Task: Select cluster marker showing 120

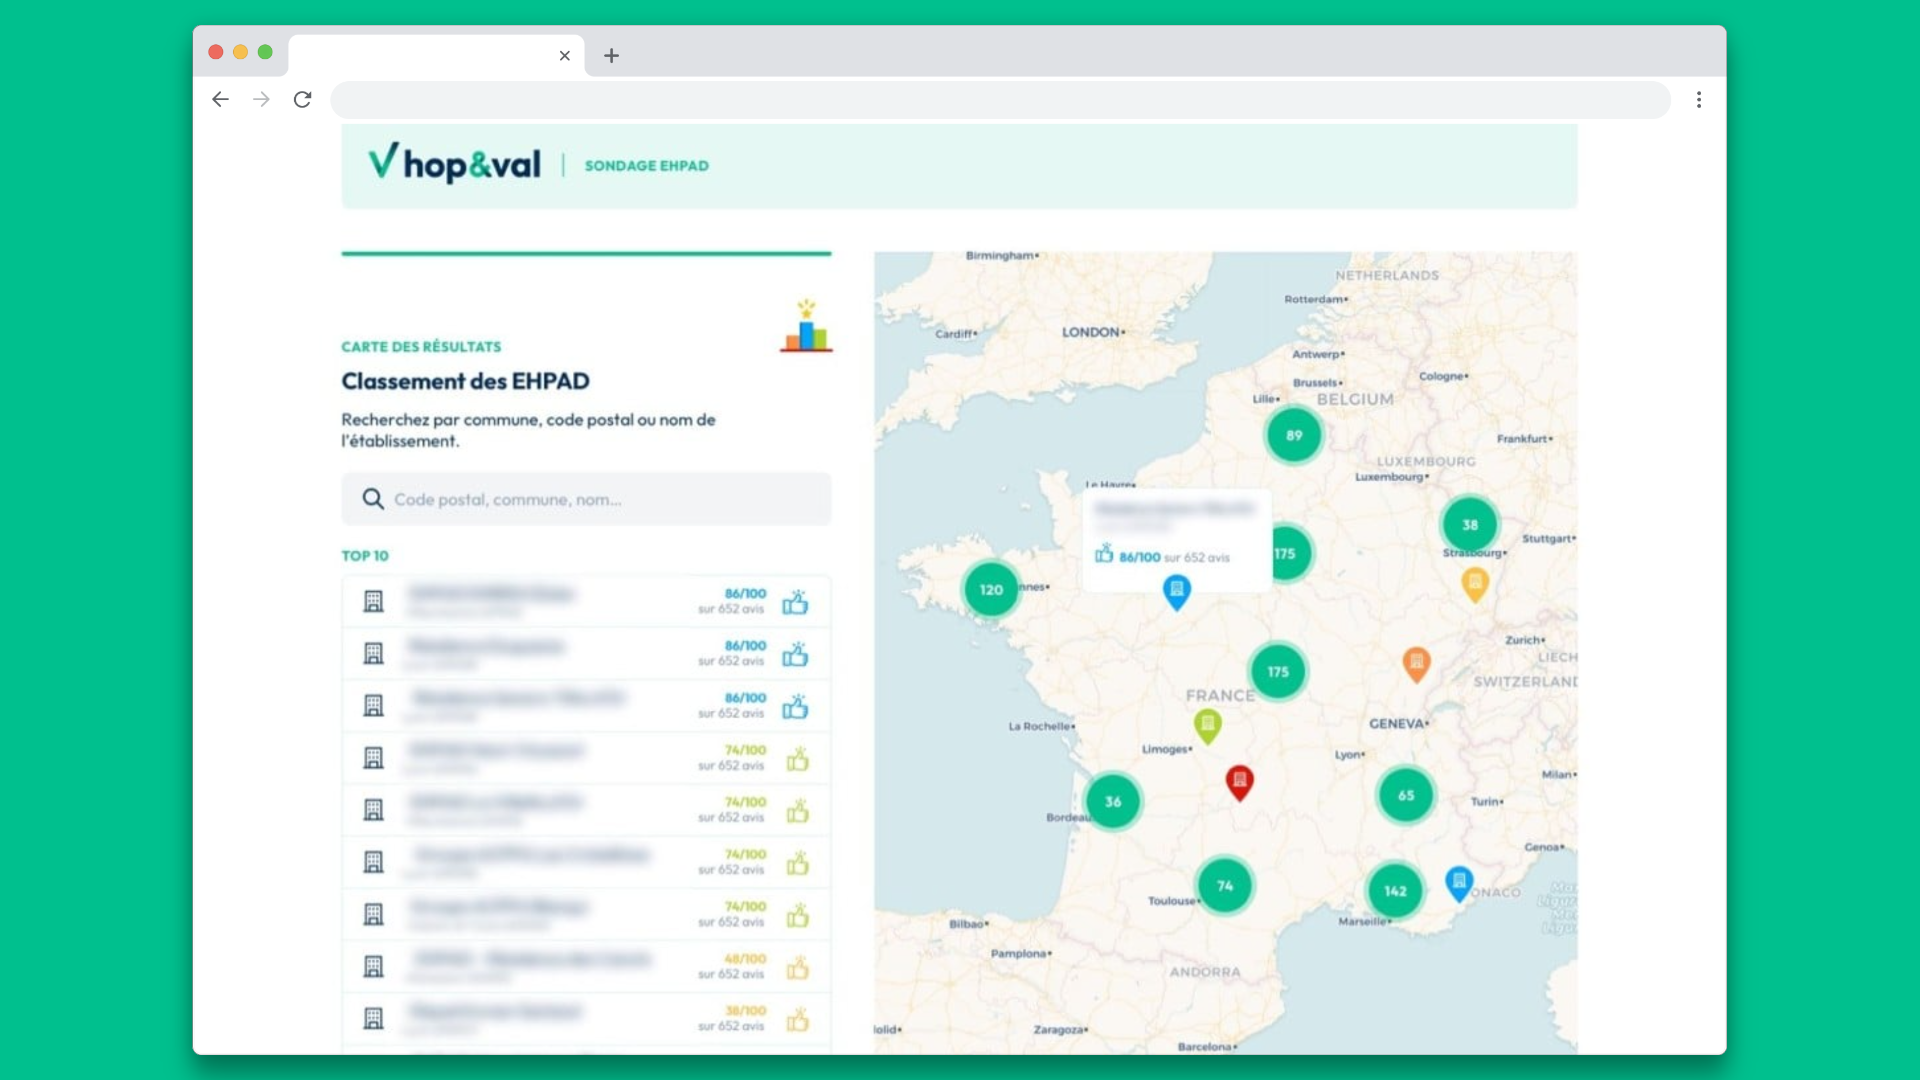Action: pos(991,590)
